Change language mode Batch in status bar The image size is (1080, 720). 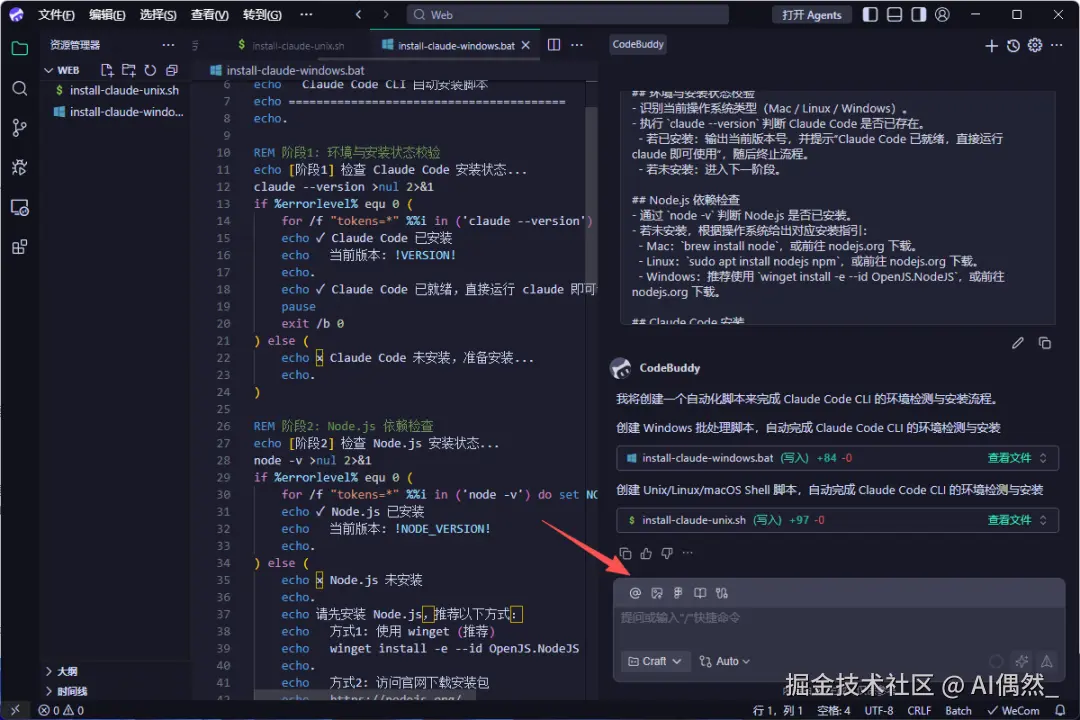(x=958, y=710)
